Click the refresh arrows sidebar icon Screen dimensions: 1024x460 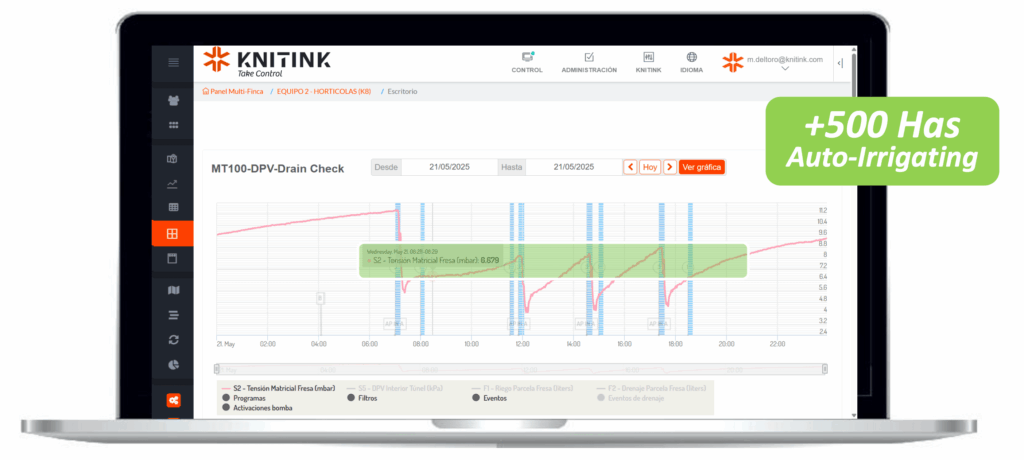point(173,340)
